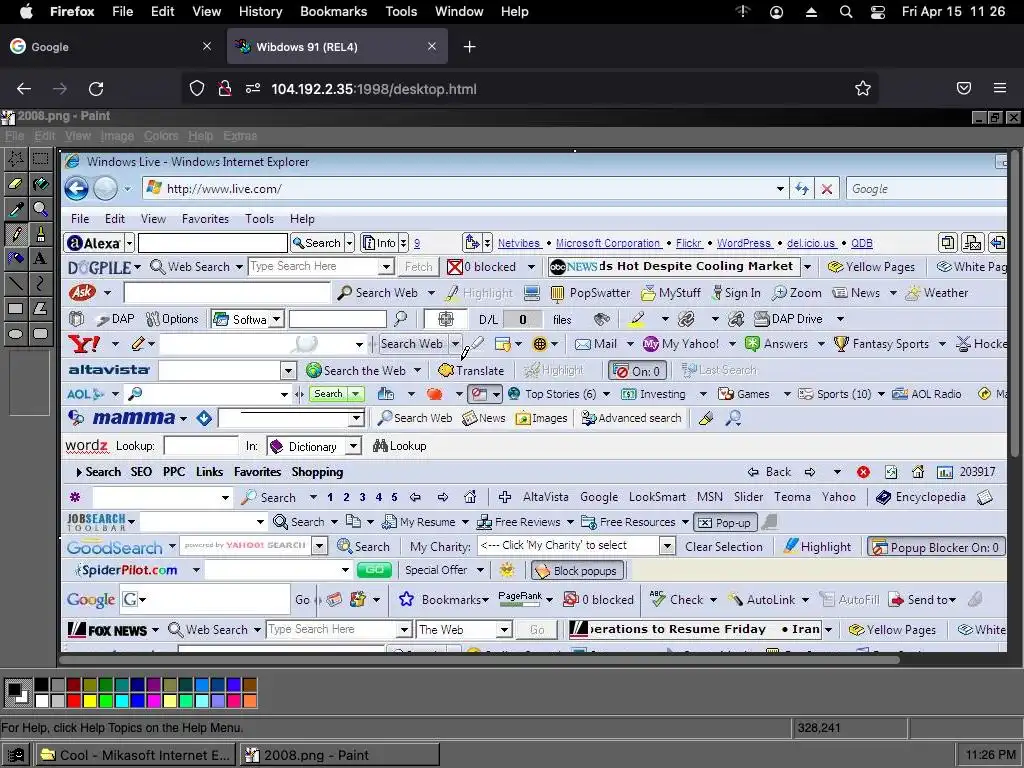Click the Firefox address bar URL
This screenshot has width=1024, height=768.
(374, 89)
